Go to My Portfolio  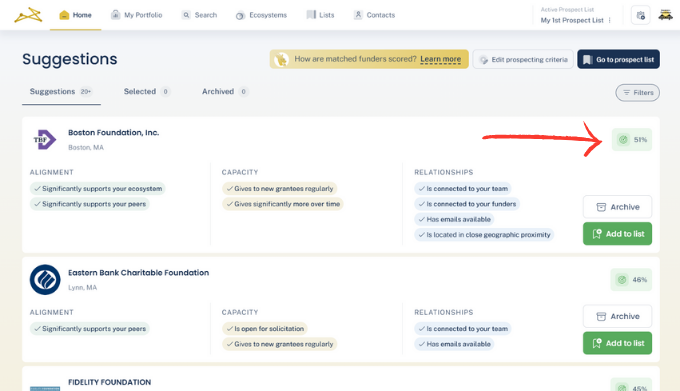137,15
